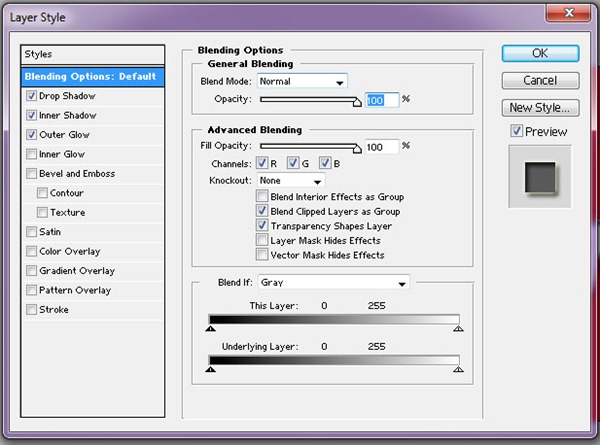Toggle the B channel checkbox
The image size is (600, 445).
[325, 163]
